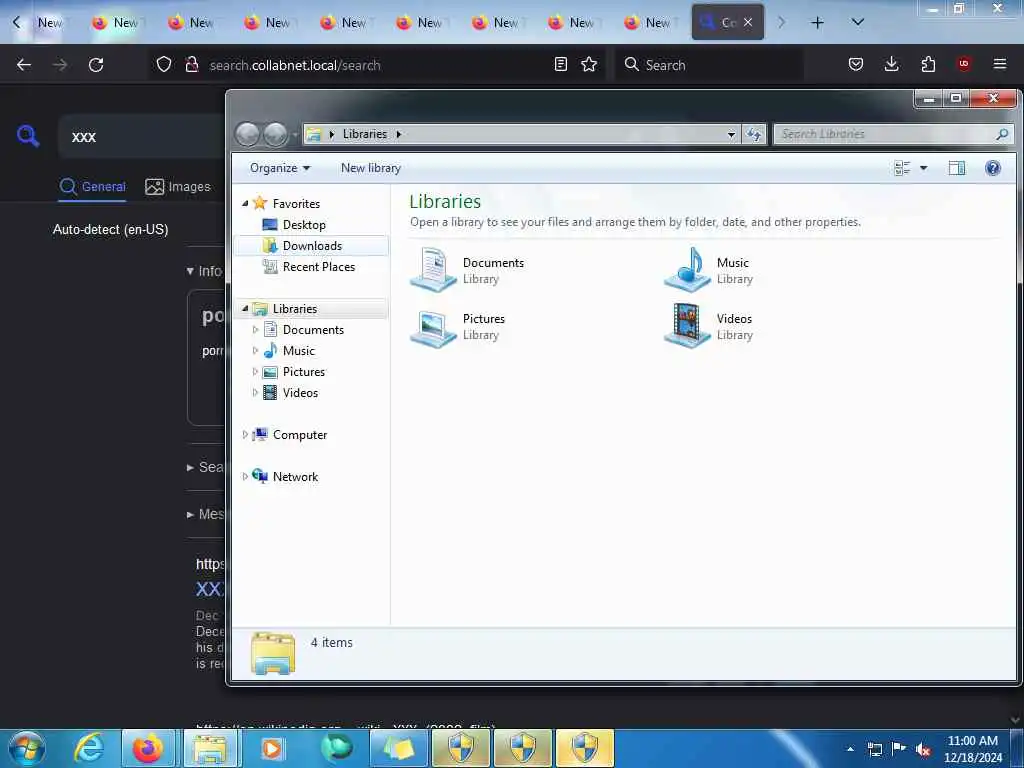Expand Videos node in navigation tree
The height and width of the screenshot is (768, 1024).
(255, 392)
